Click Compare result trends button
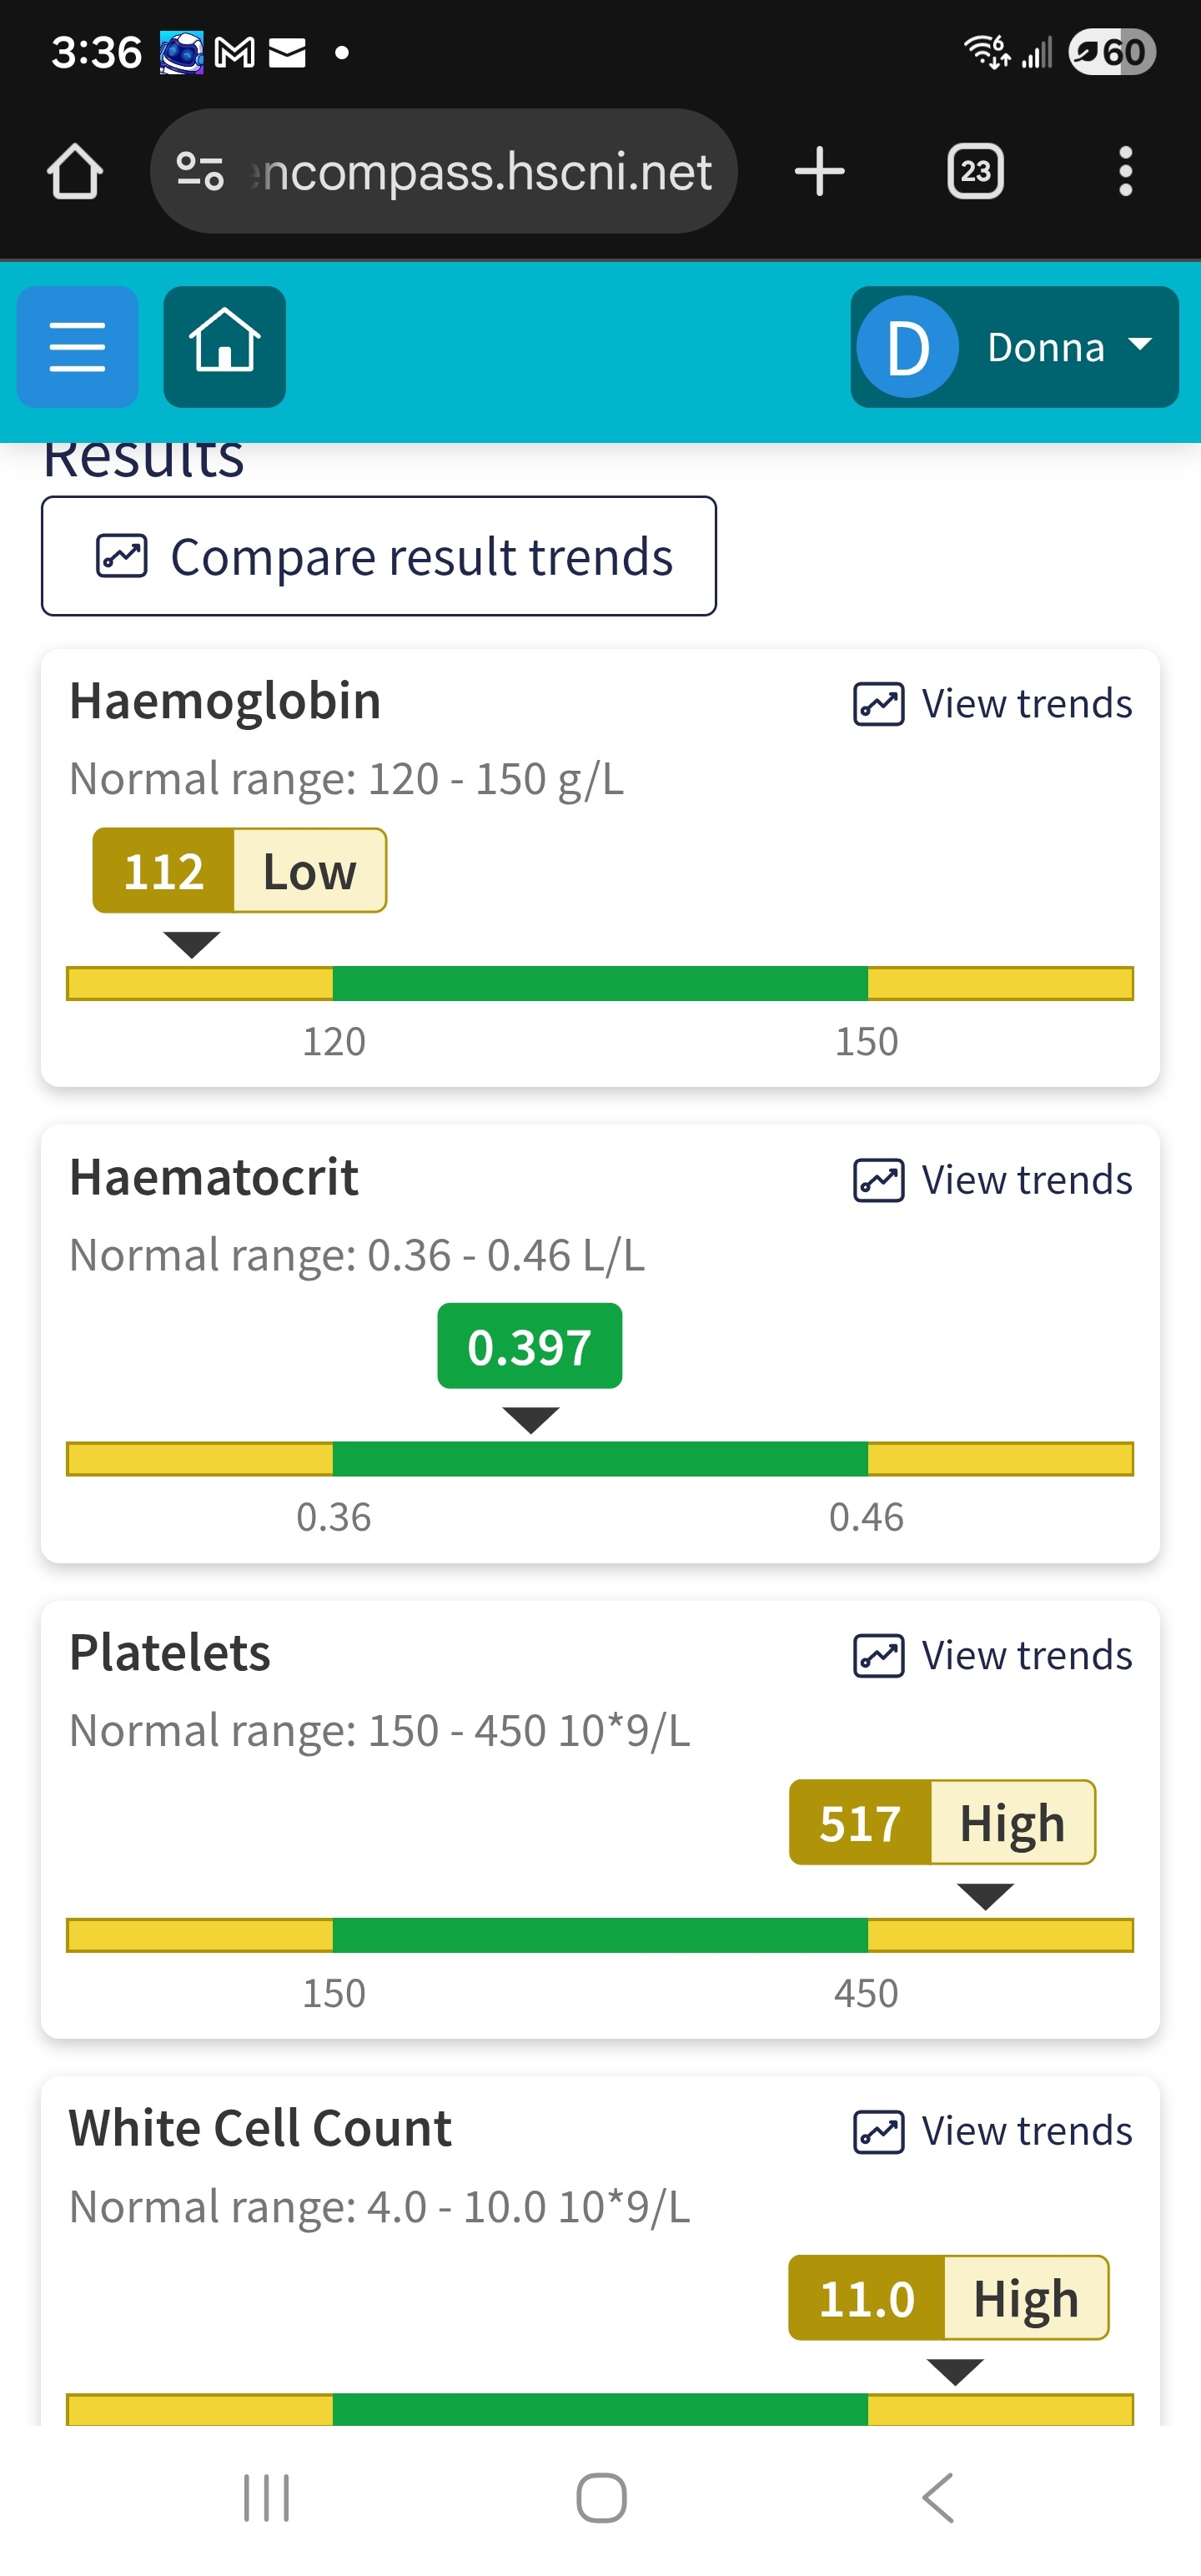 379,556
